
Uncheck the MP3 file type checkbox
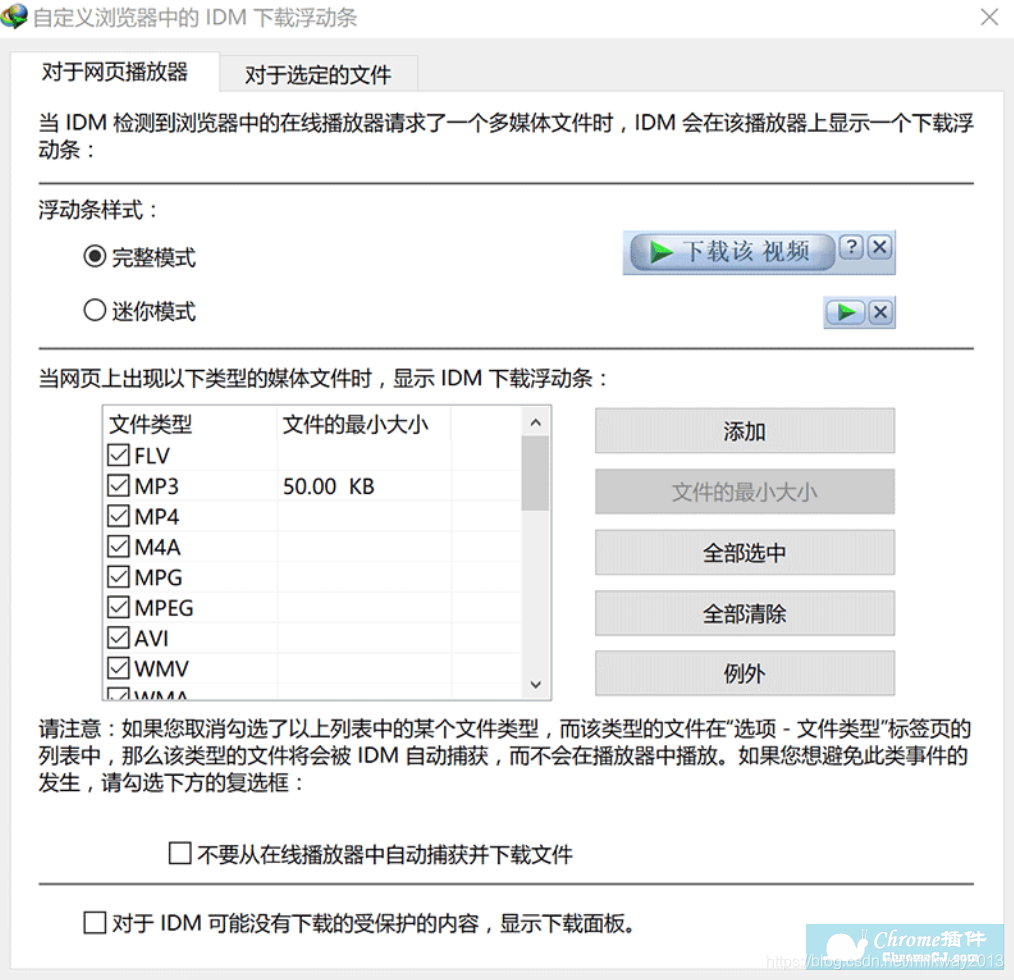click(118, 485)
